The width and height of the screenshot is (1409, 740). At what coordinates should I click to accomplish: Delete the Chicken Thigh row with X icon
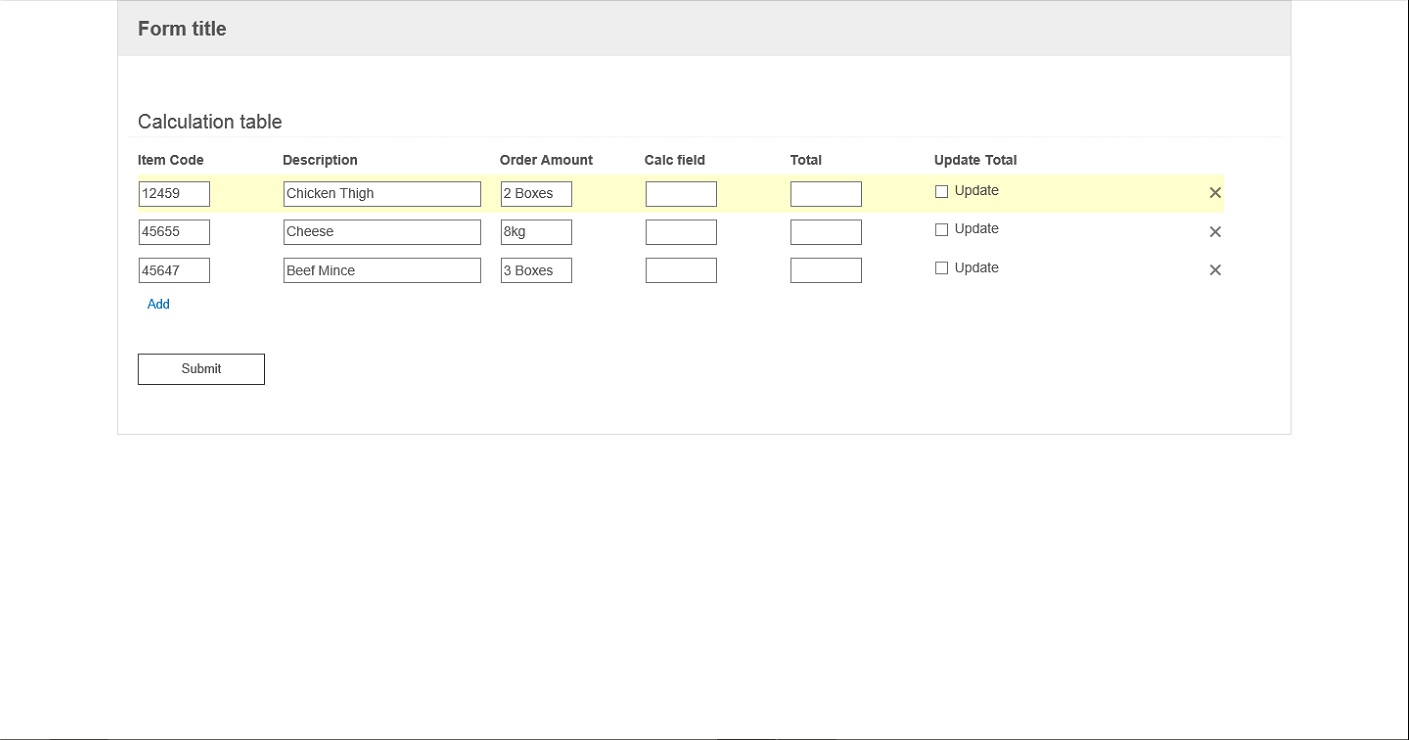(x=1215, y=193)
